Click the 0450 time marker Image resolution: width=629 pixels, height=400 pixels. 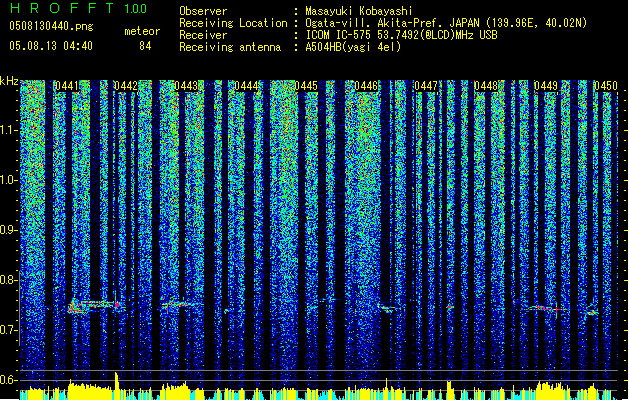pyautogui.click(x=606, y=86)
